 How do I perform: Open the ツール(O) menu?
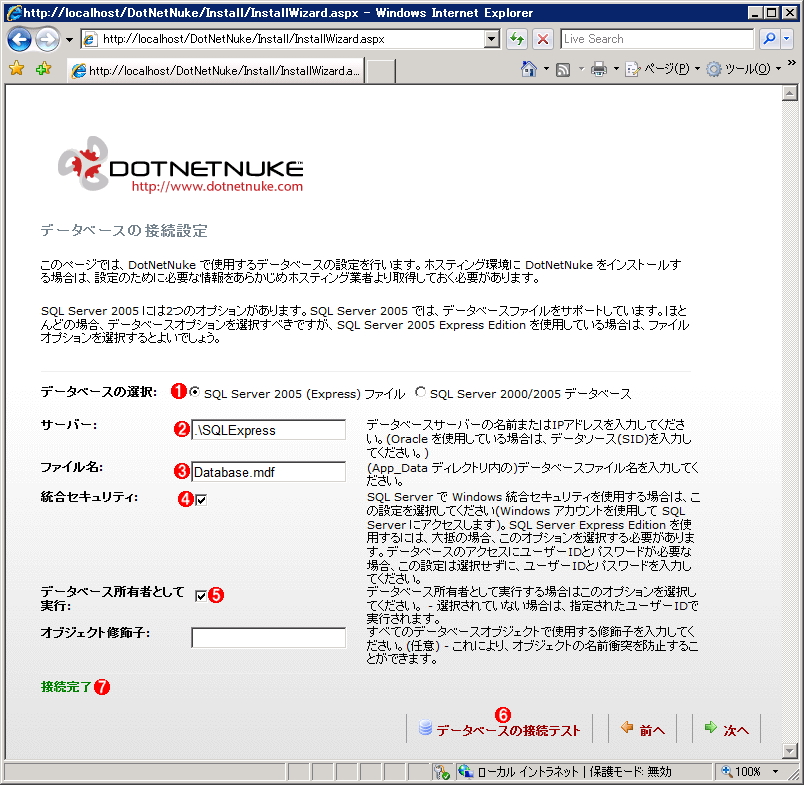pos(743,69)
